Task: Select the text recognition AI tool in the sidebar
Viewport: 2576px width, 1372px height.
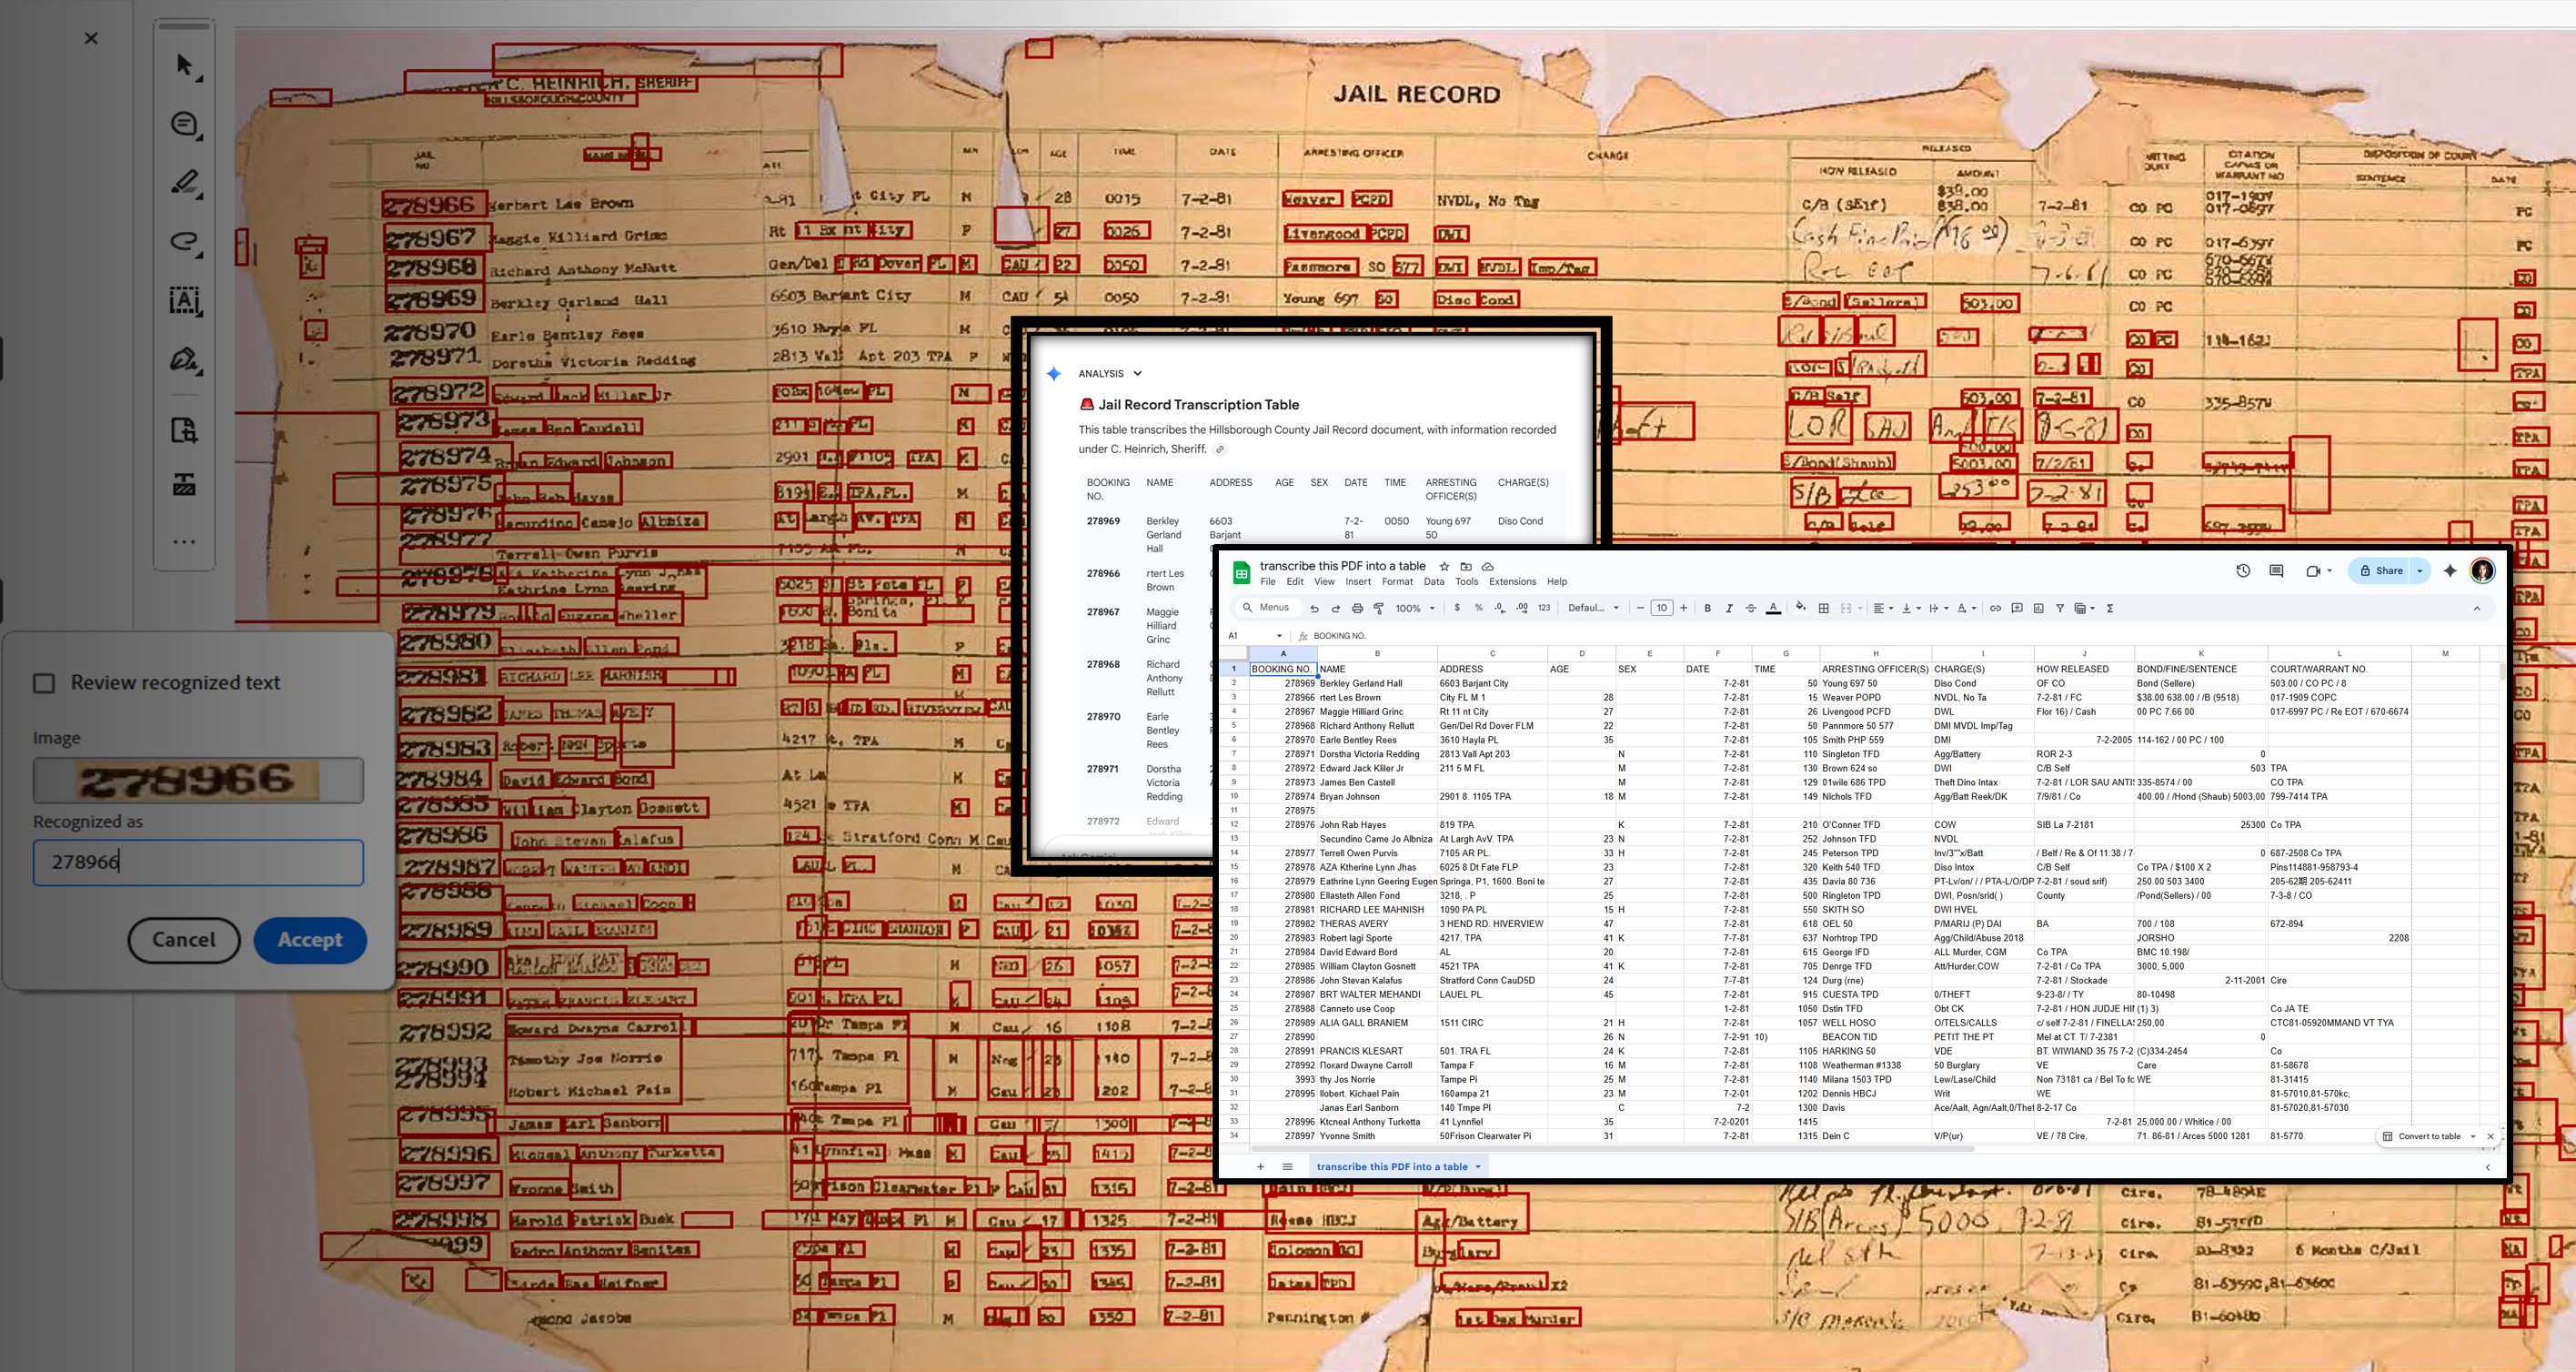Action: pos(184,300)
